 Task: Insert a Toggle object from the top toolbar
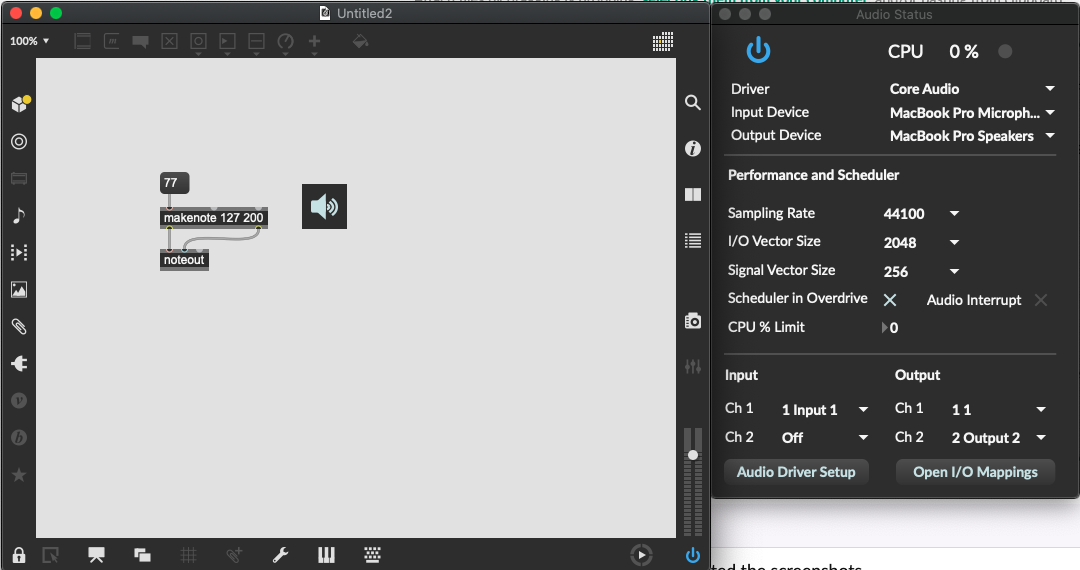pyautogui.click(x=169, y=41)
